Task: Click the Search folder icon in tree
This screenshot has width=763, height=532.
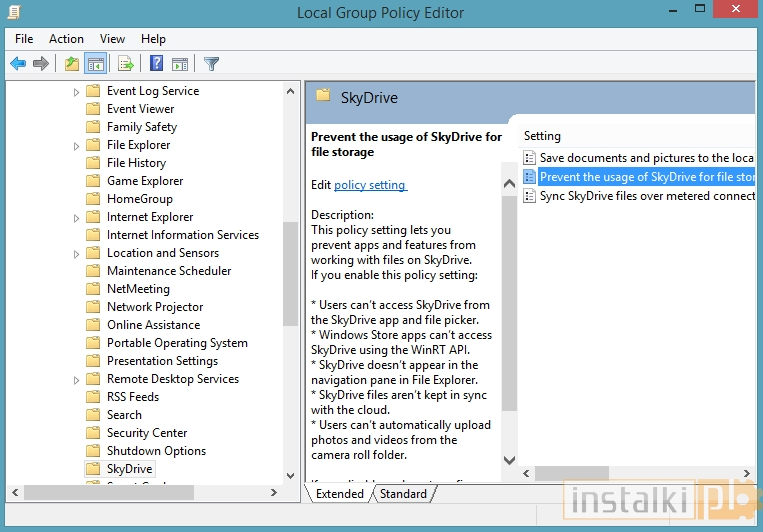Action: 93,415
